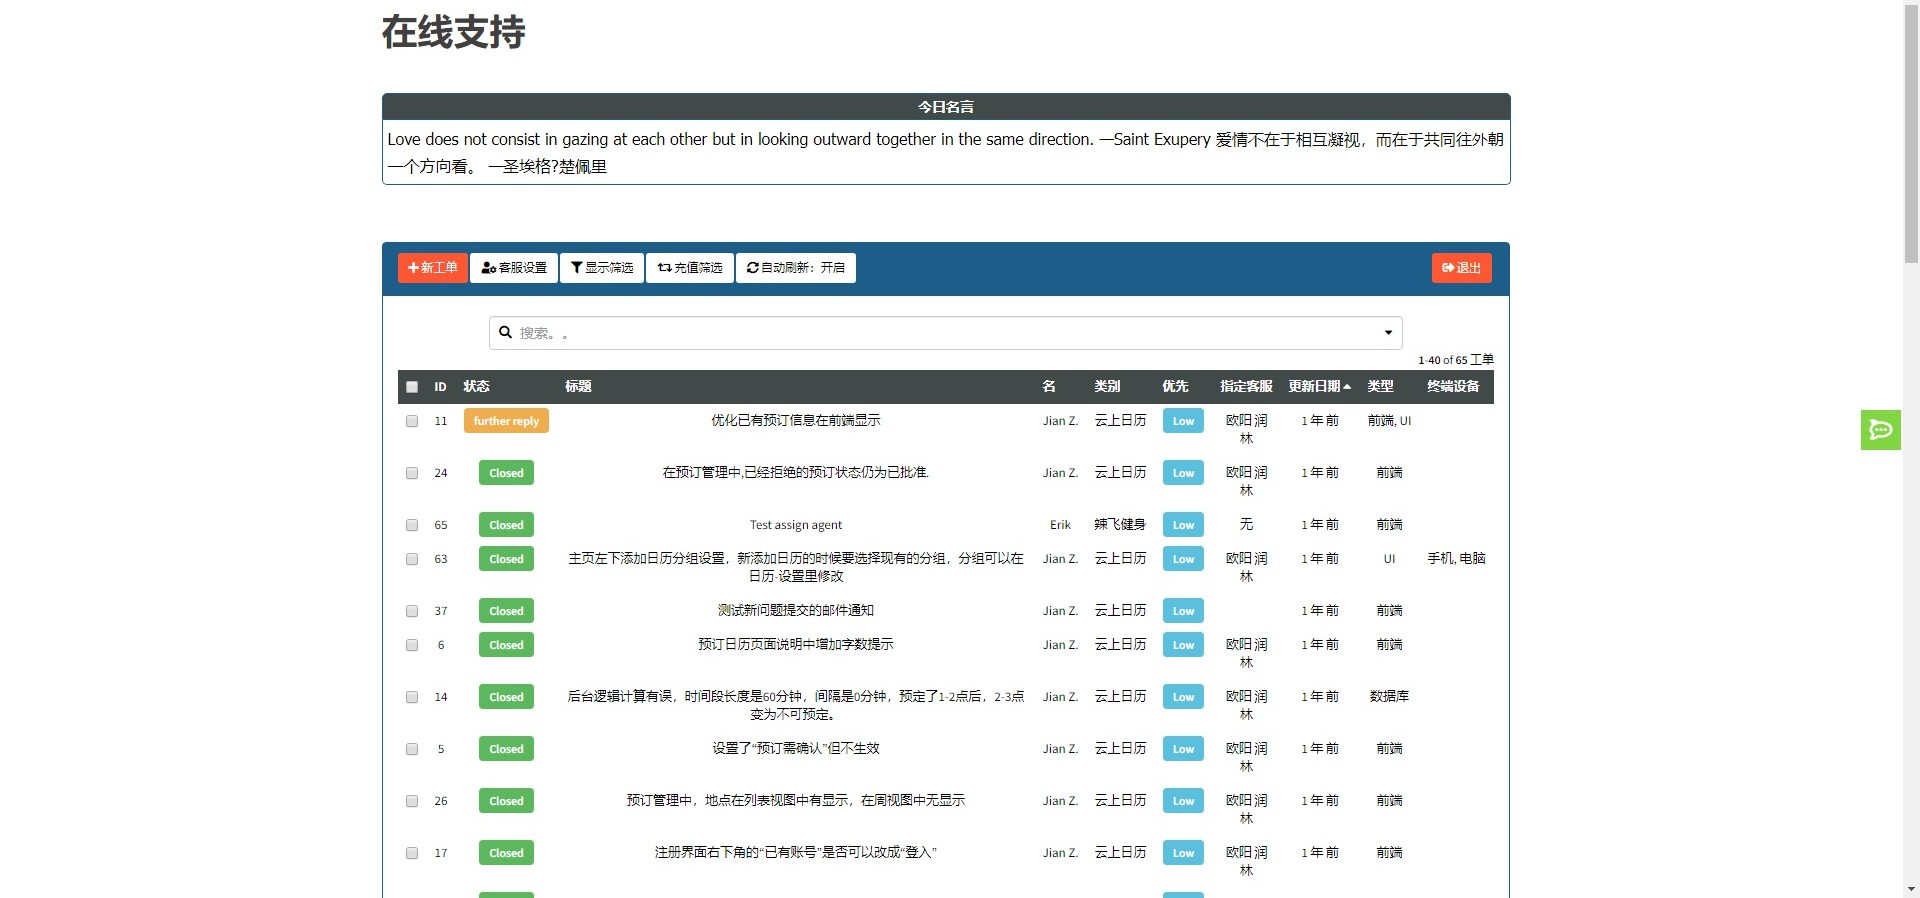Image resolution: width=1920 pixels, height=898 pixels.
Task: Sort tickets by 优先 column header
Action: 1175,387
